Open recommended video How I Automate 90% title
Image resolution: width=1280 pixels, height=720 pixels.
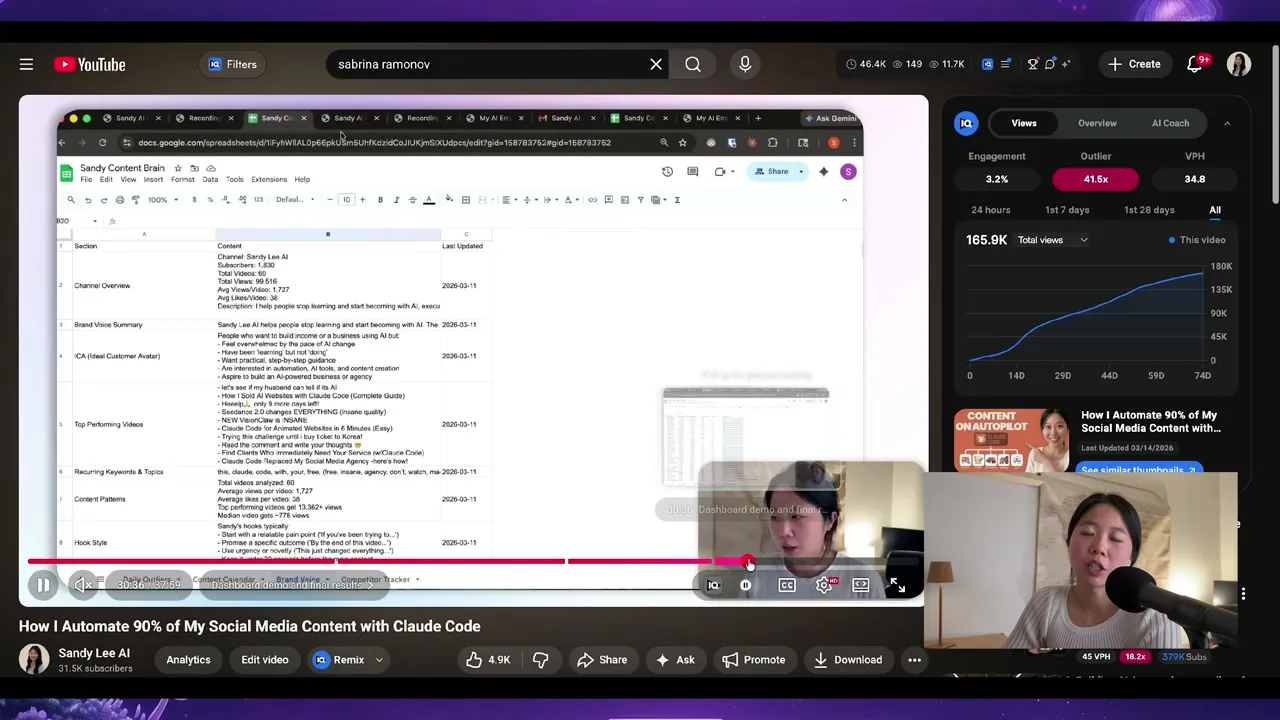click(x=1151, y=421)
